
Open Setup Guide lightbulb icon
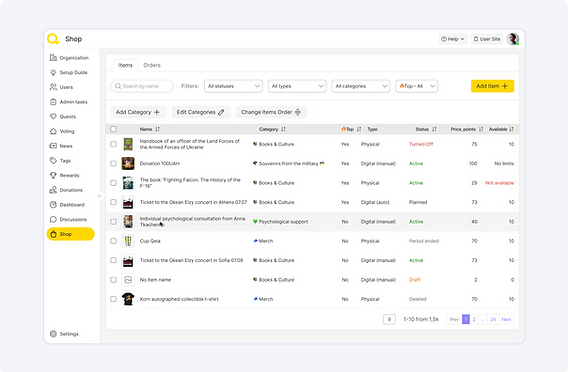tap(53, 72)
